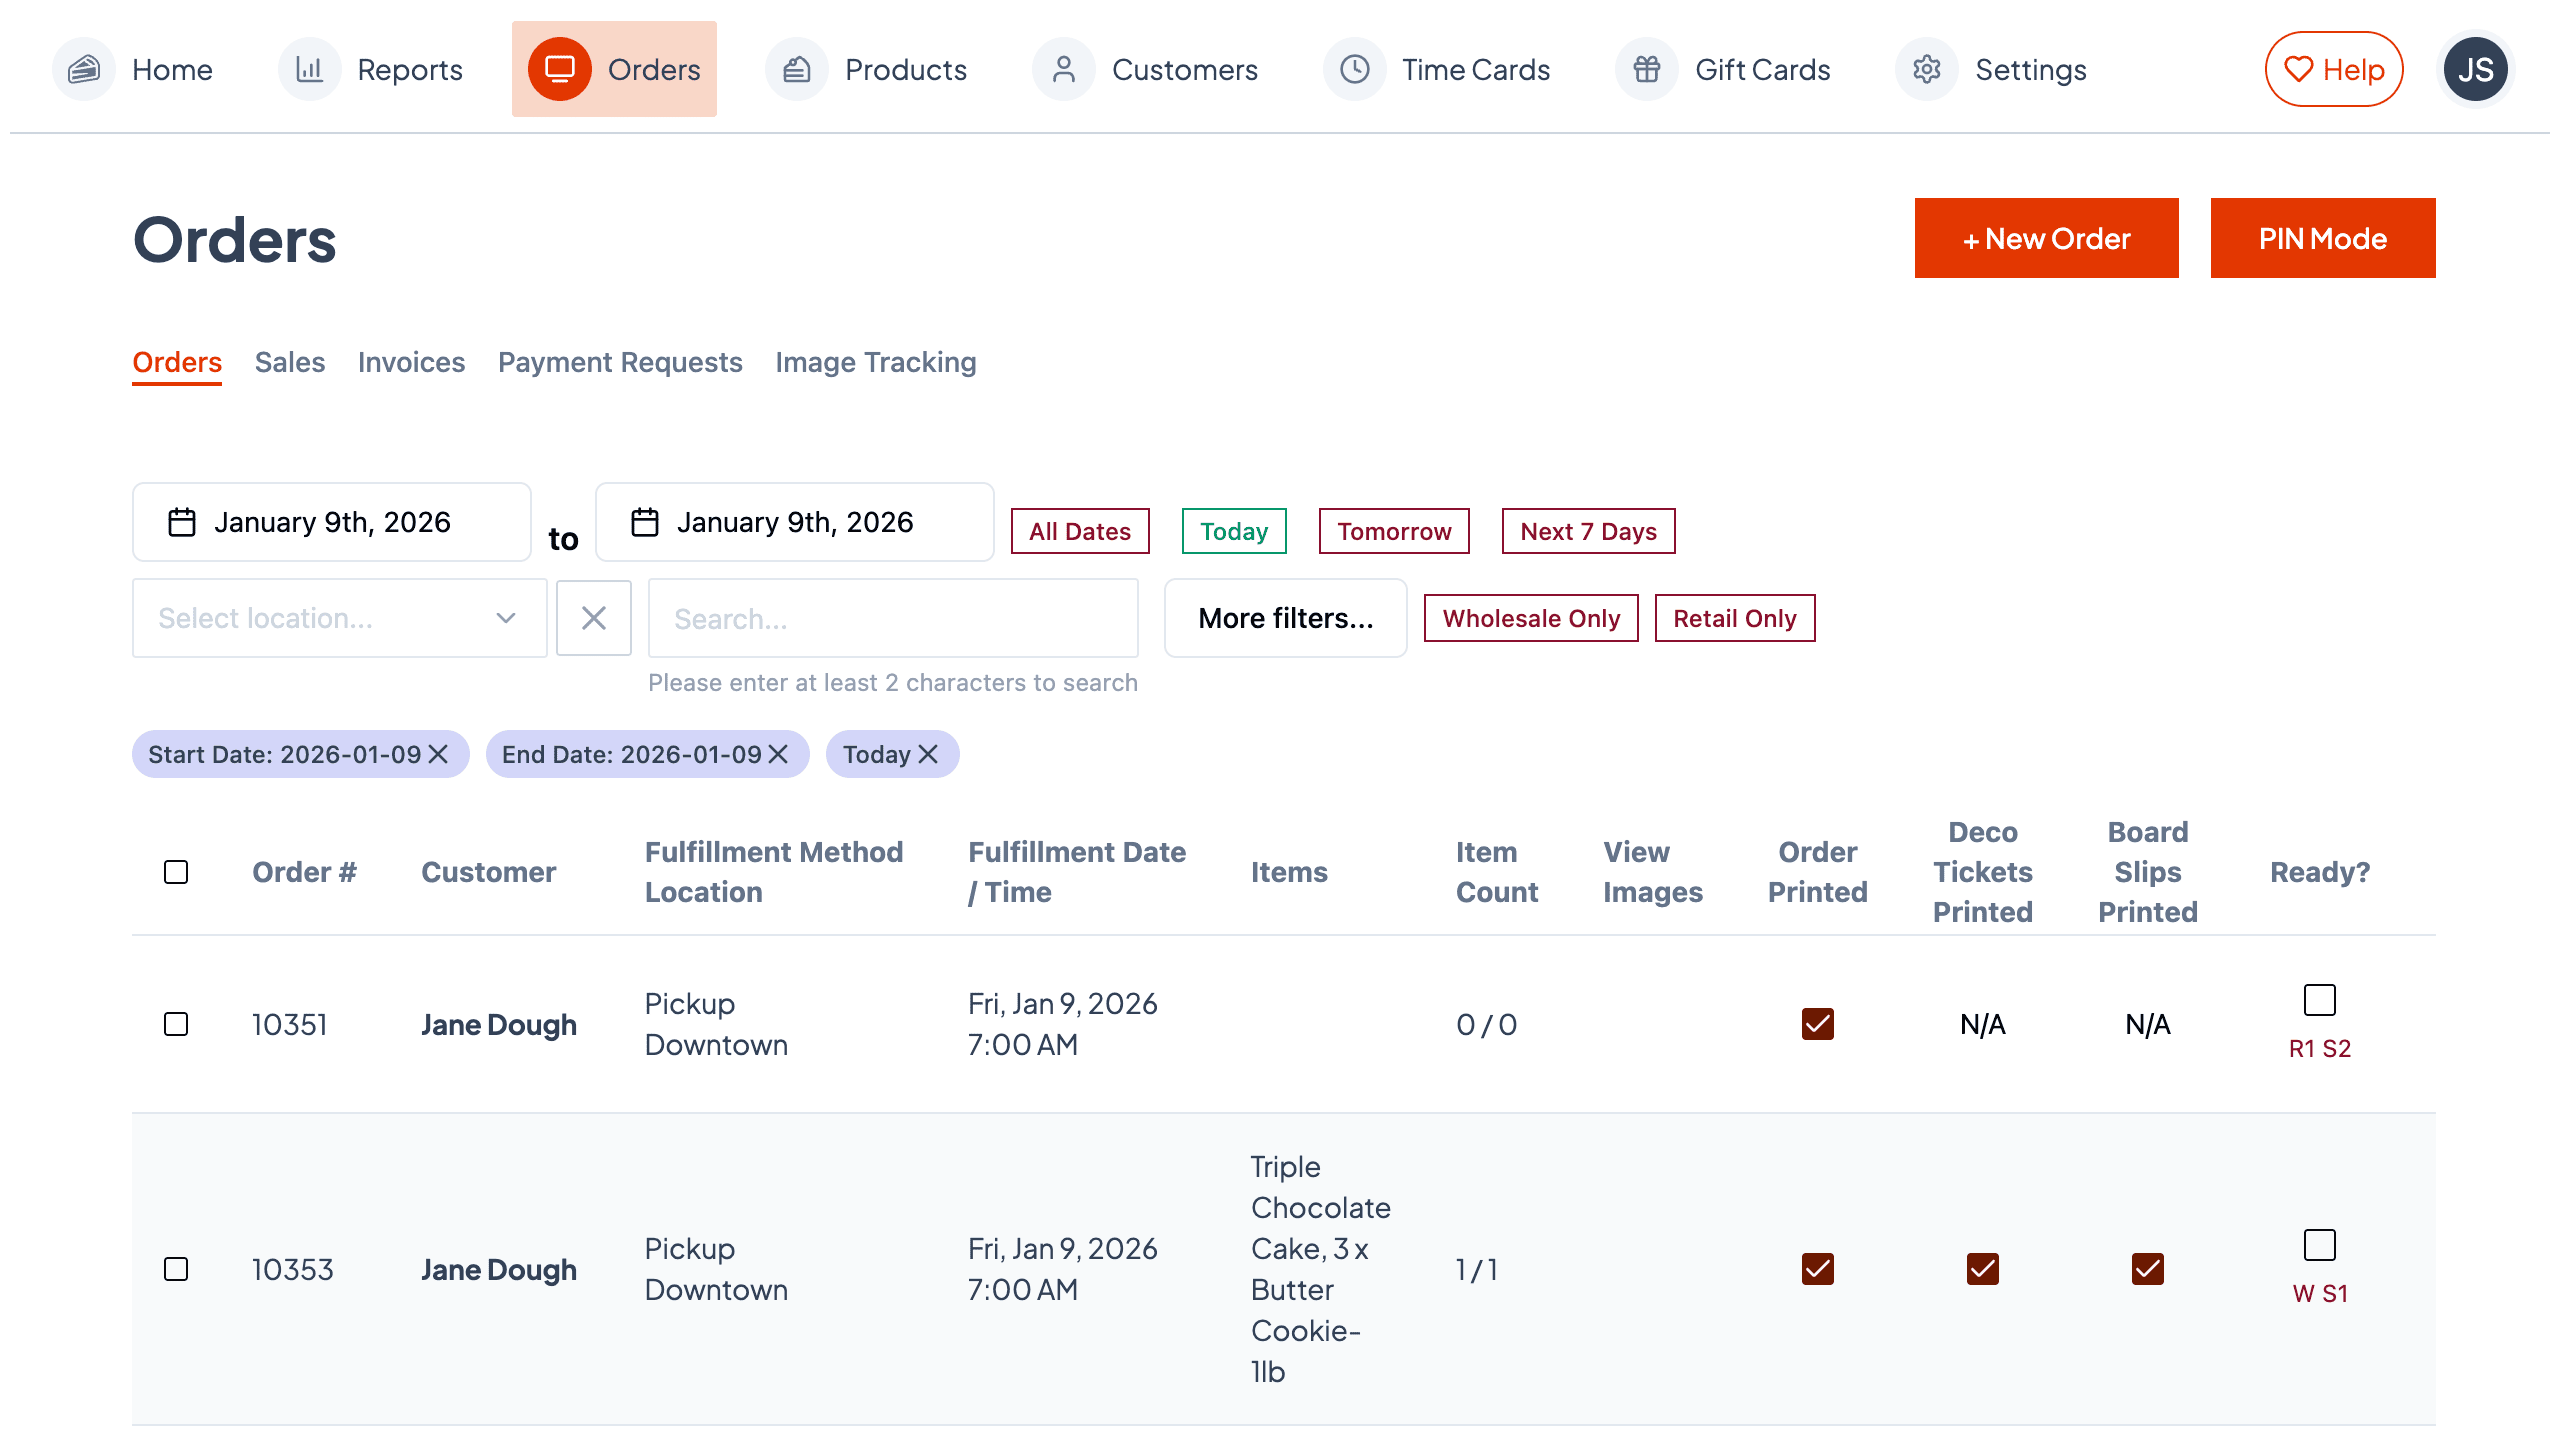Expand the Select location dropdown
The image size is (2560, 1448).
[x=339, y=618]
